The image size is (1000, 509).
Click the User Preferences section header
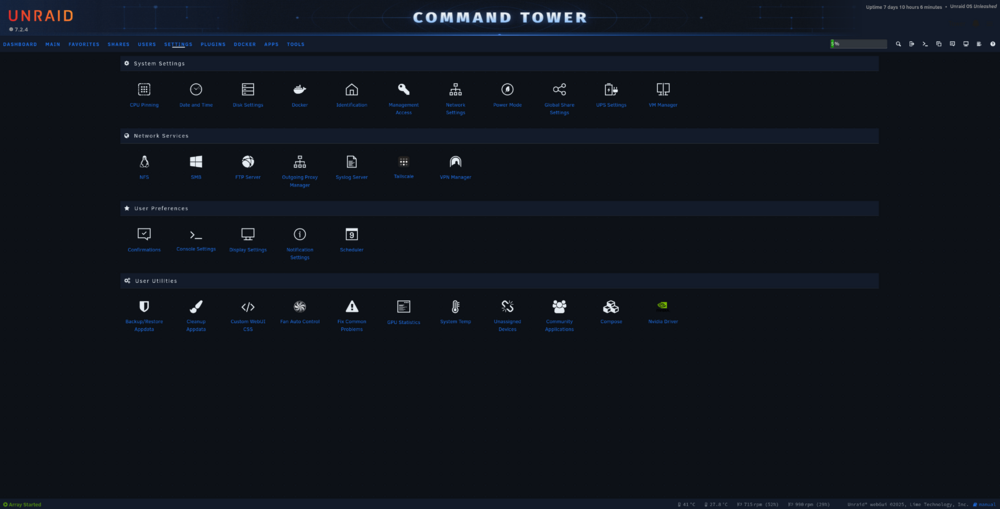point(499,209)
